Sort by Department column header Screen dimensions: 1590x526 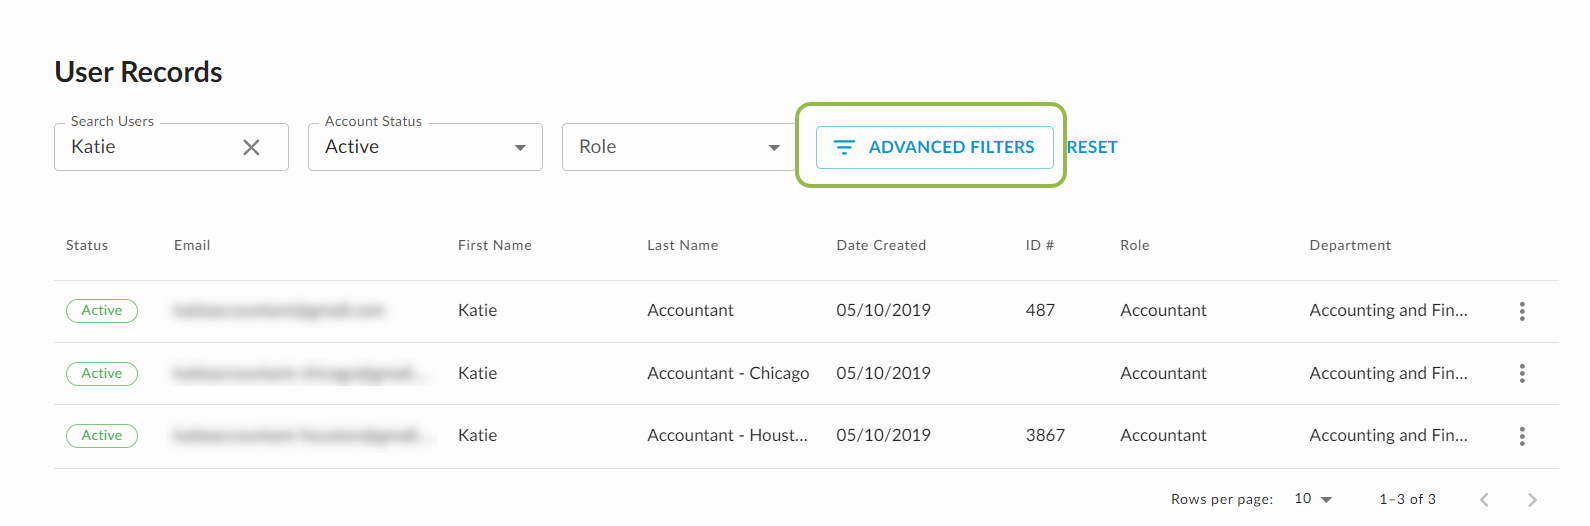(x=1350, y=245)
